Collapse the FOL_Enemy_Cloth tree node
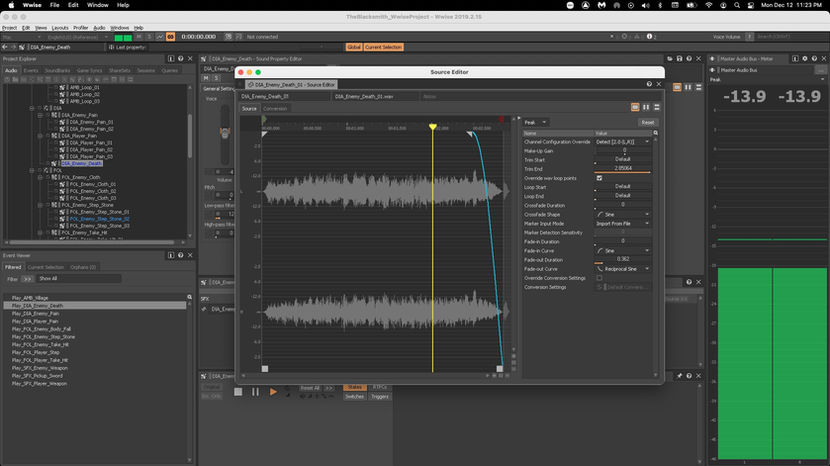 pyautogui.click(x=40, y=177)
